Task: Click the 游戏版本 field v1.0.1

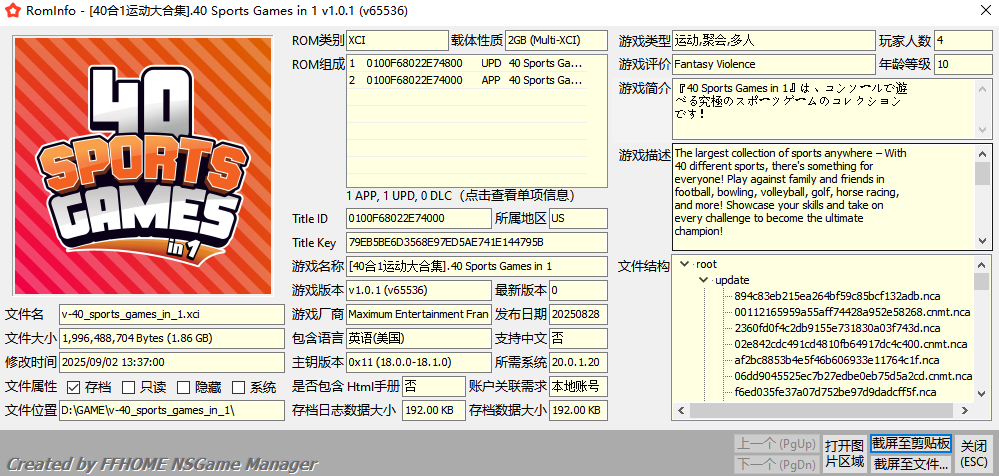Action: [x=419, y=291]
